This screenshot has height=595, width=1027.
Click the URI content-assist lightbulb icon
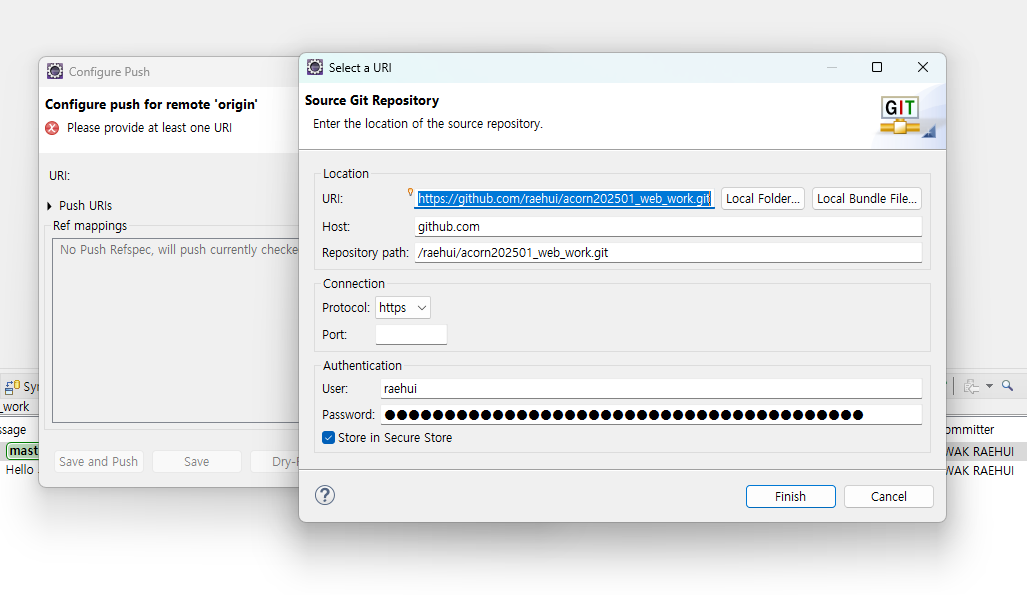(410, 192)
